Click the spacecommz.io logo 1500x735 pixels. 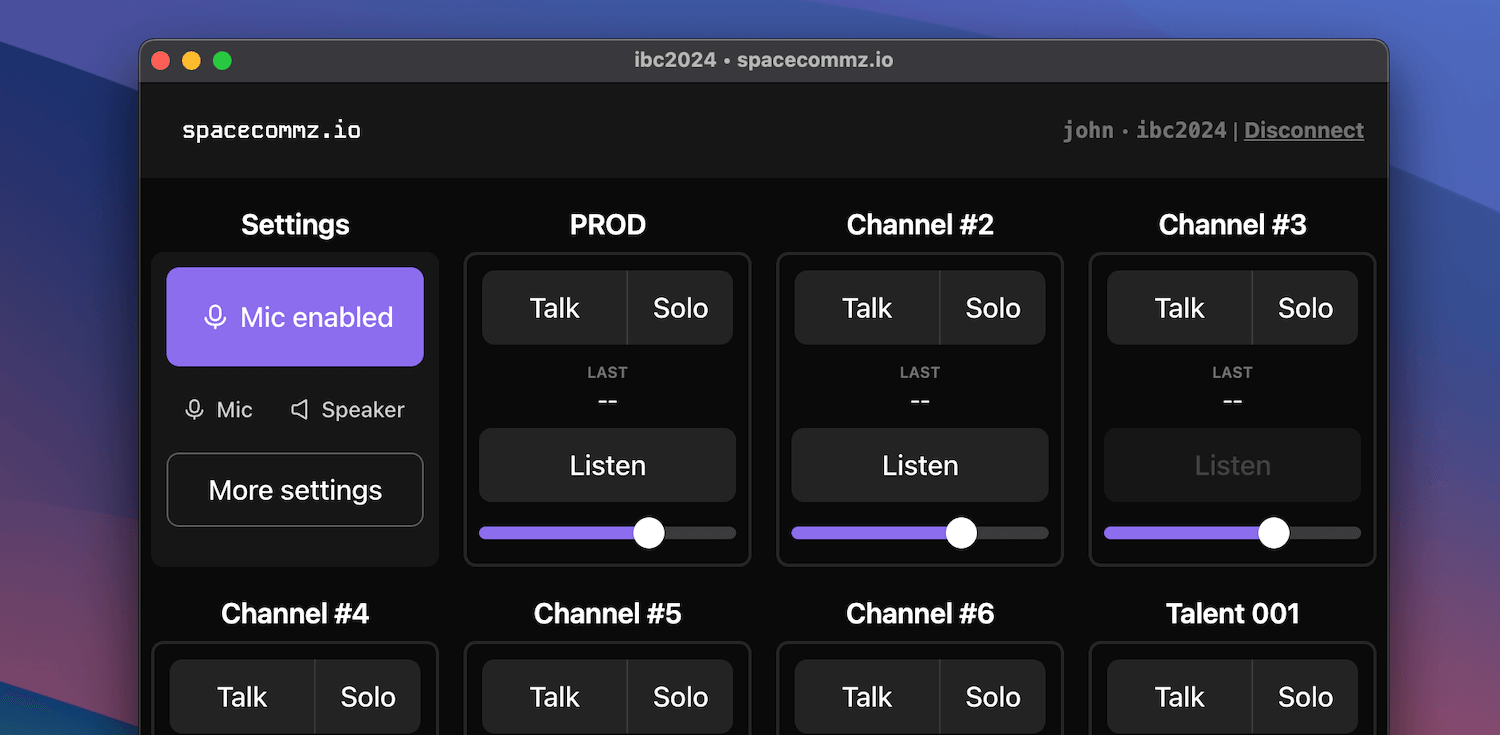coord(271,130)
